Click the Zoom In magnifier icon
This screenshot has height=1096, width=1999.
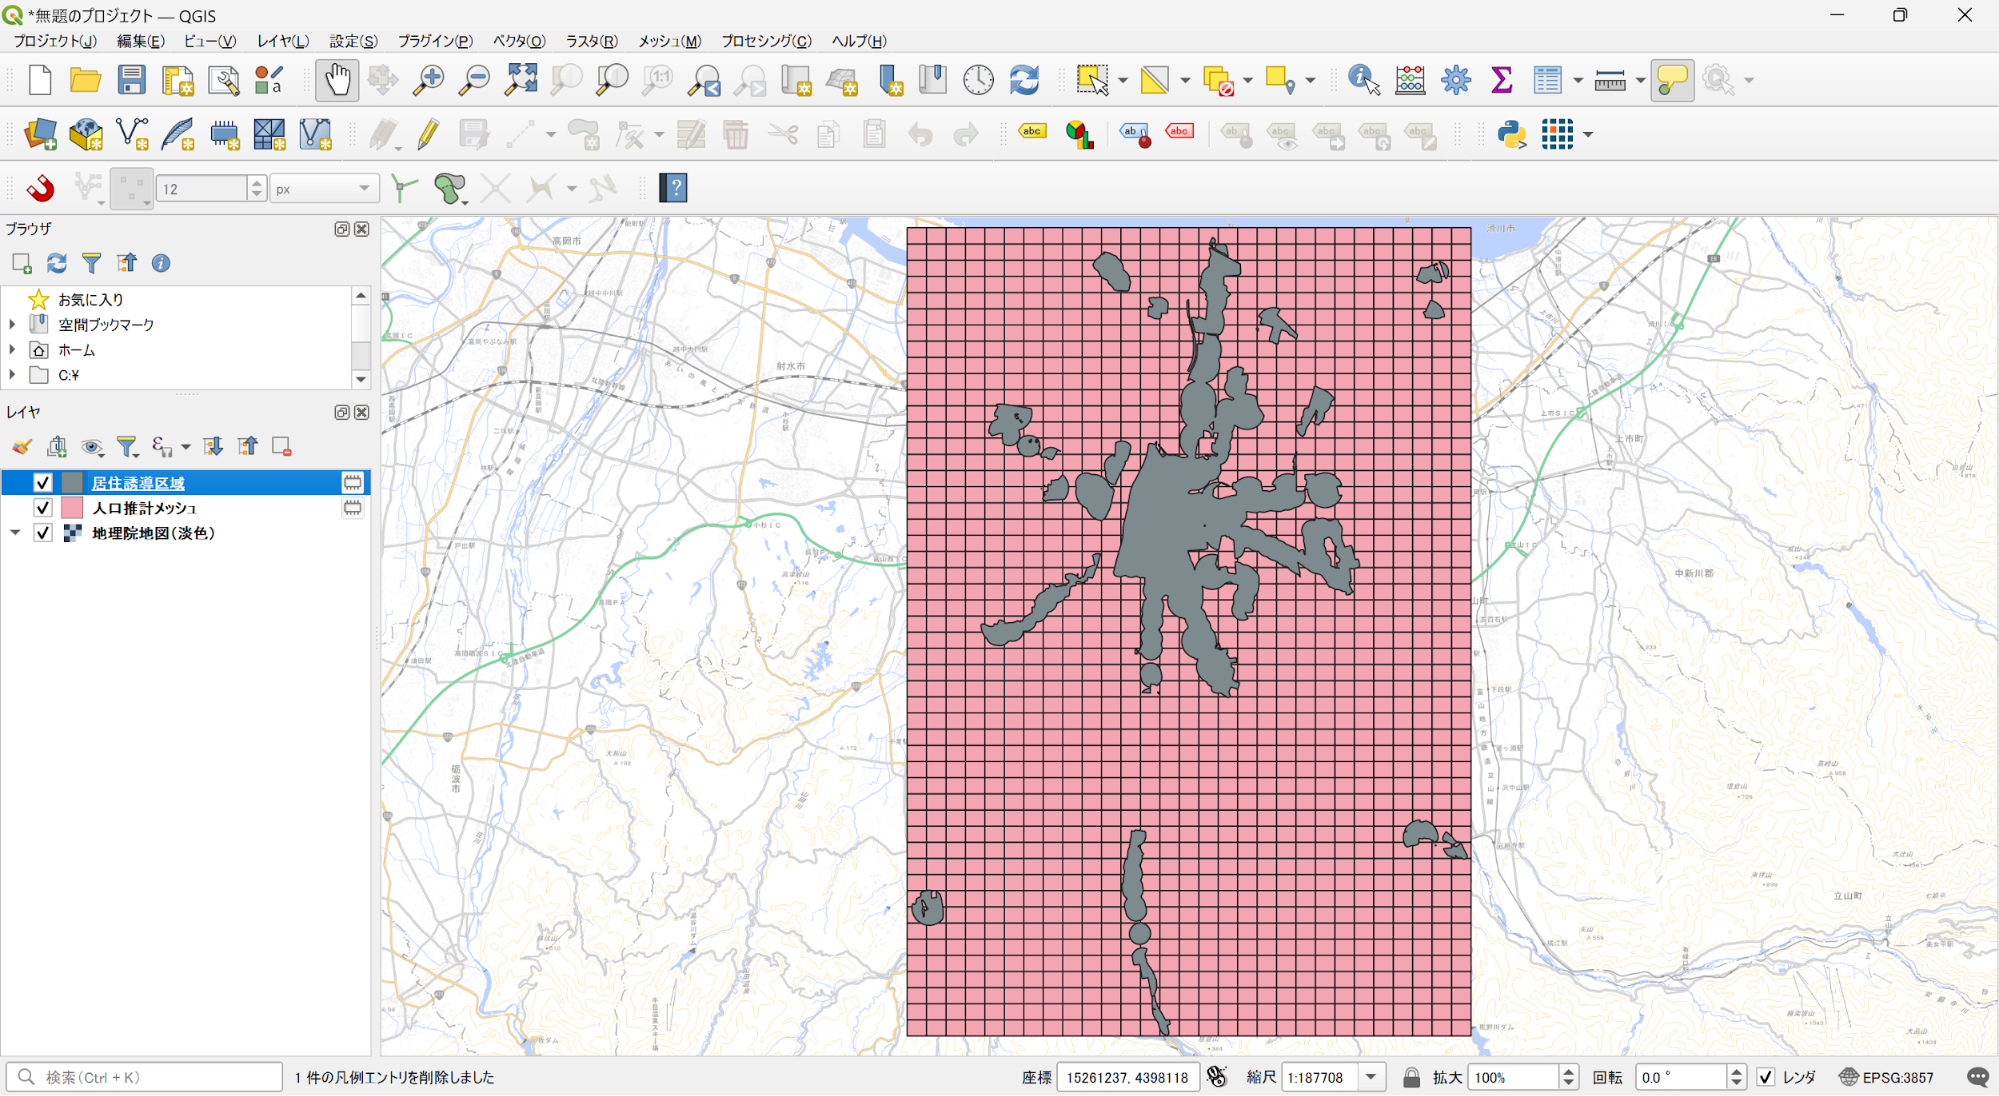[429, 80]
